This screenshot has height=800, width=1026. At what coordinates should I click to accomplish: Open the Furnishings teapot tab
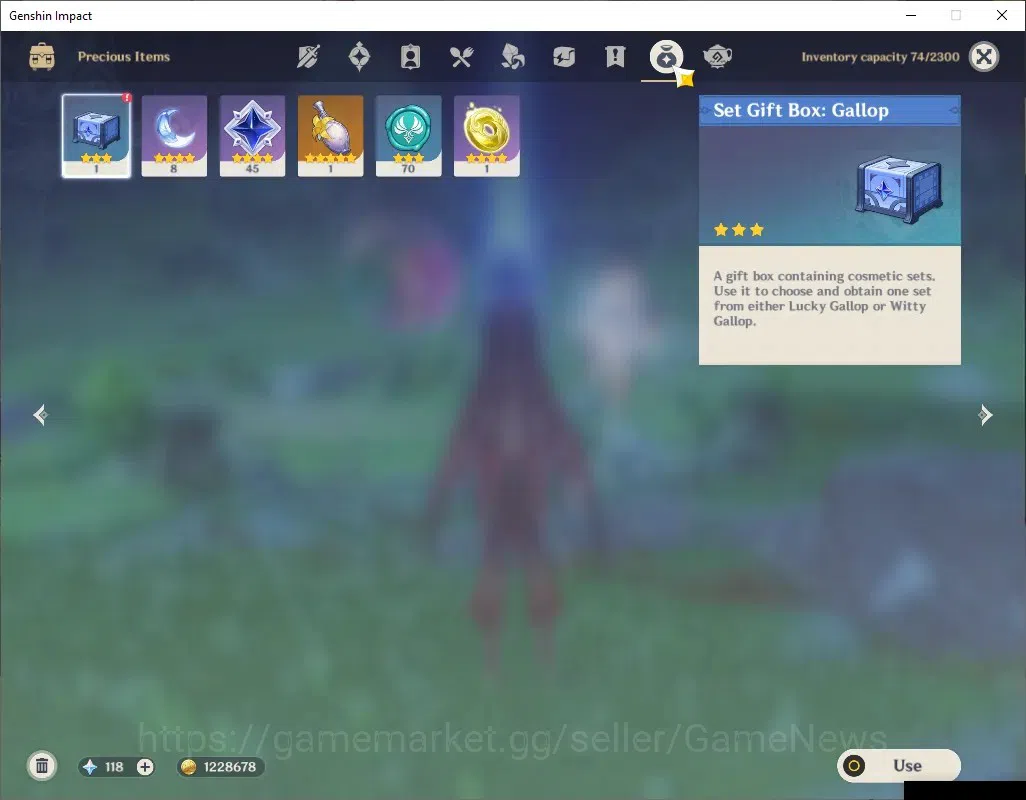point(717,57)
